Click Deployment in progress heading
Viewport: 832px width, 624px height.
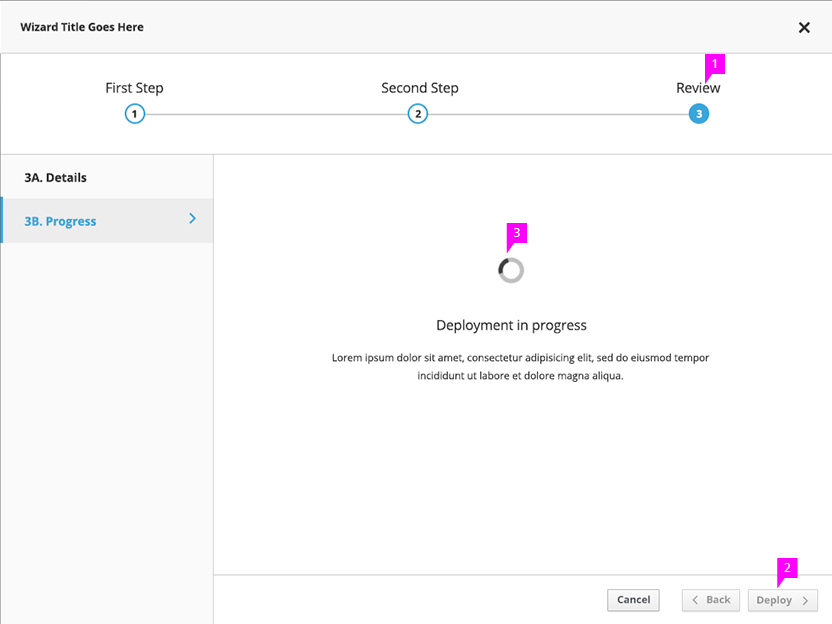coord(512,325)
